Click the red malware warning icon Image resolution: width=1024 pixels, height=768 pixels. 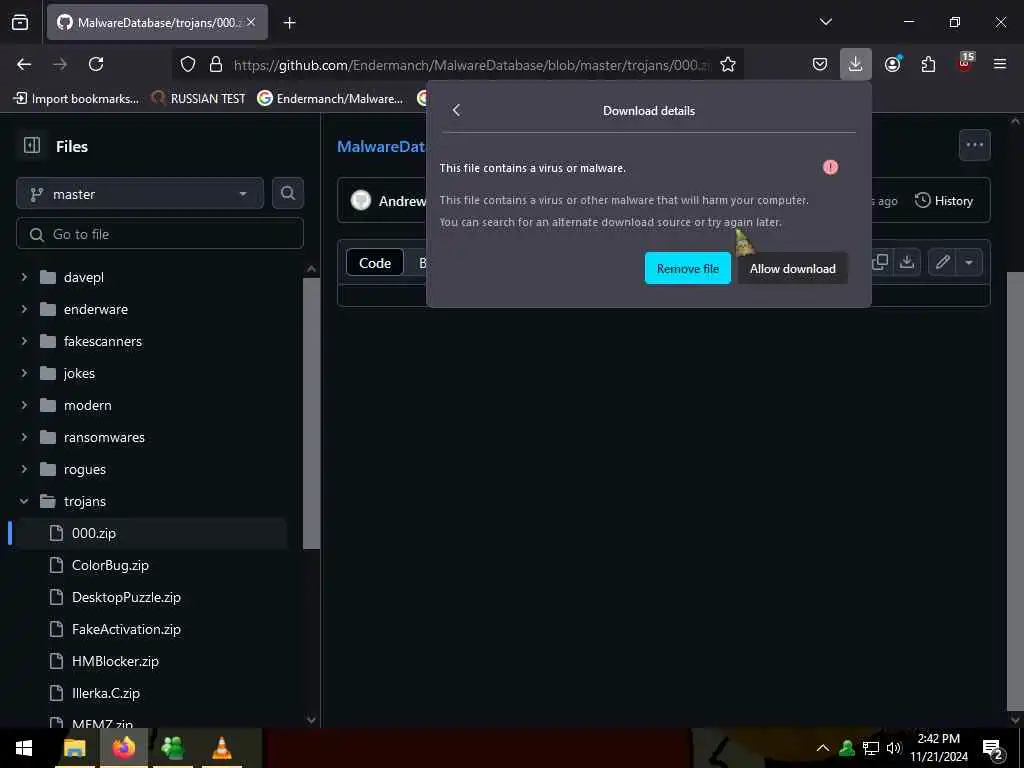(830, 167)
